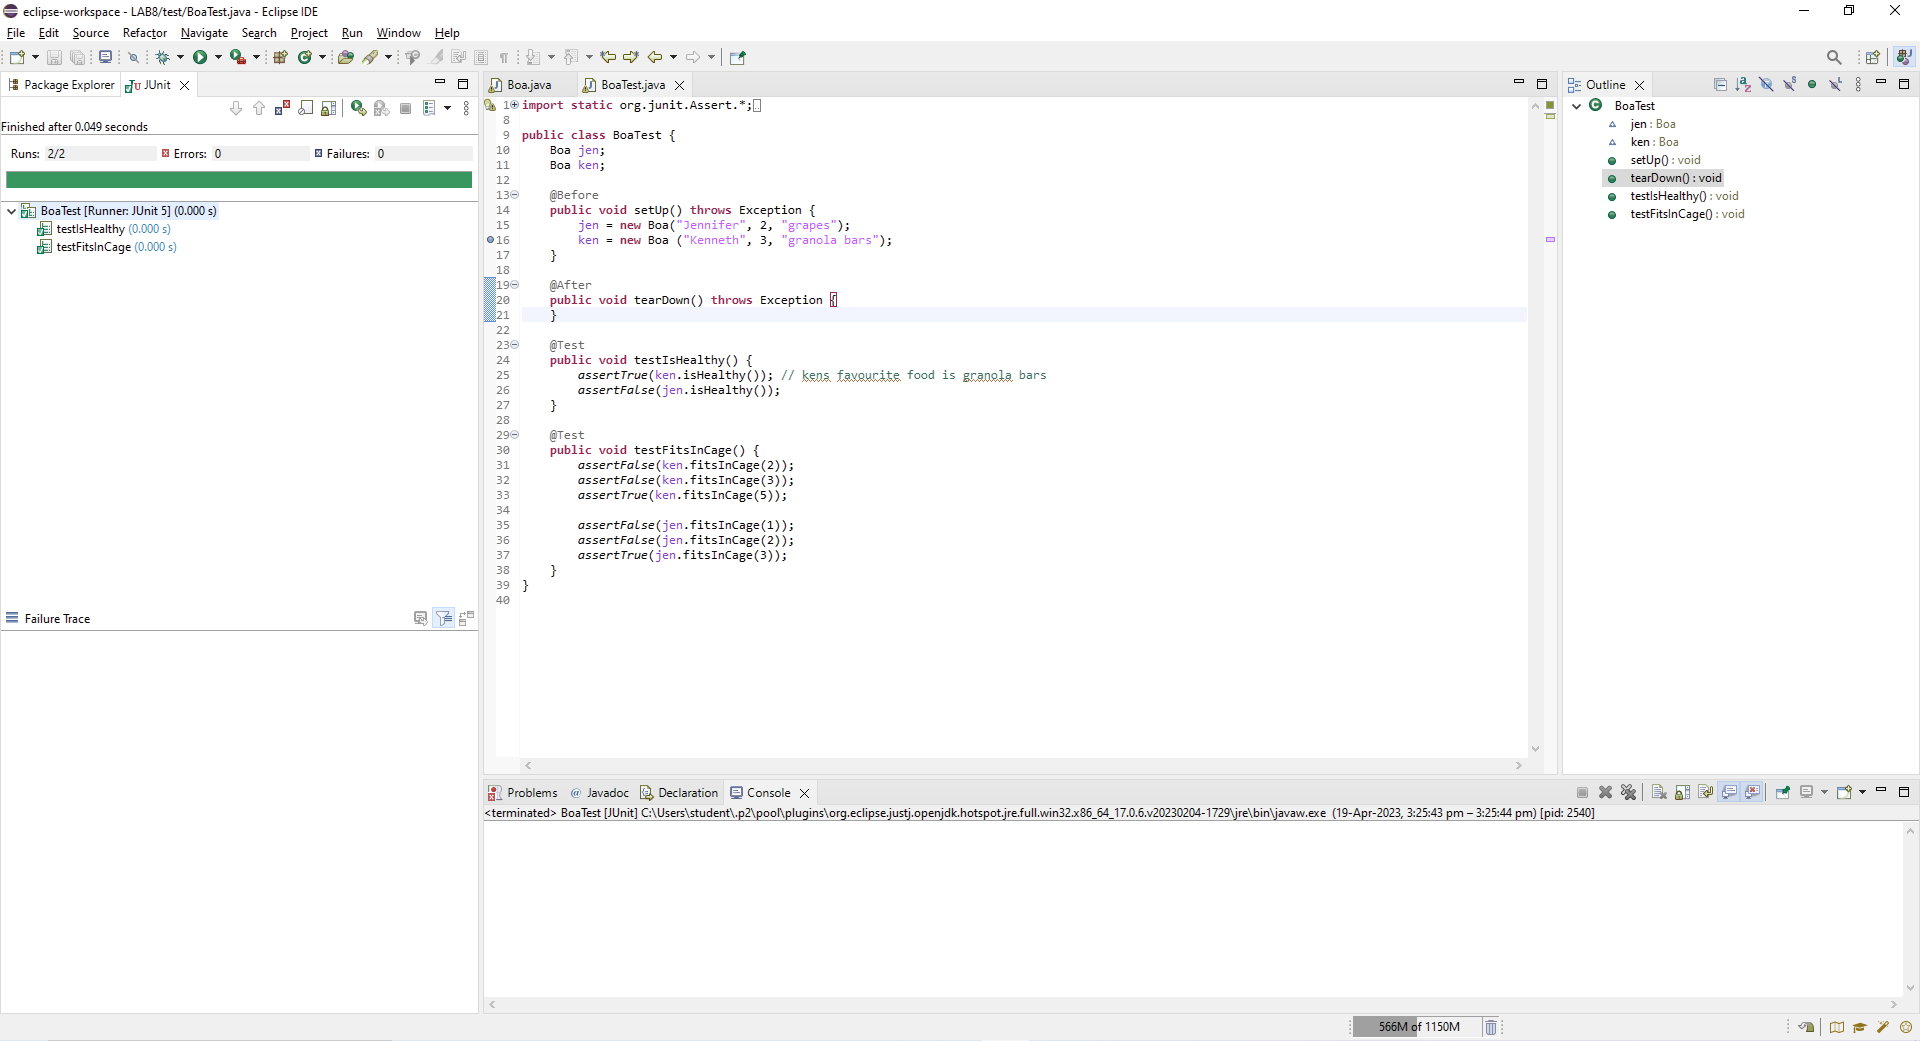1920x1041 pixels.
Task: Open the Navigate menu
Action: [x=204, y=33]
